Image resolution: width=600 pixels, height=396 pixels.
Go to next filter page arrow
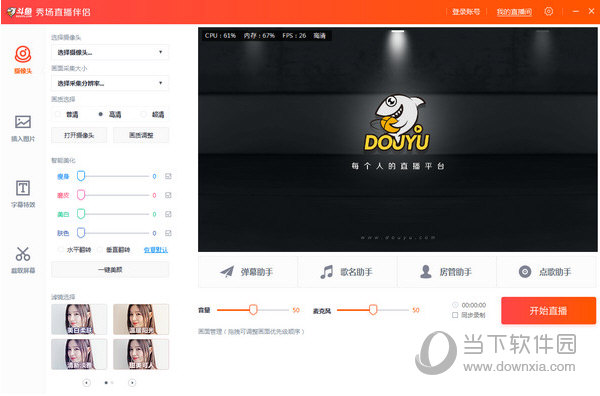pyautogui.click(x=132, y=383)
